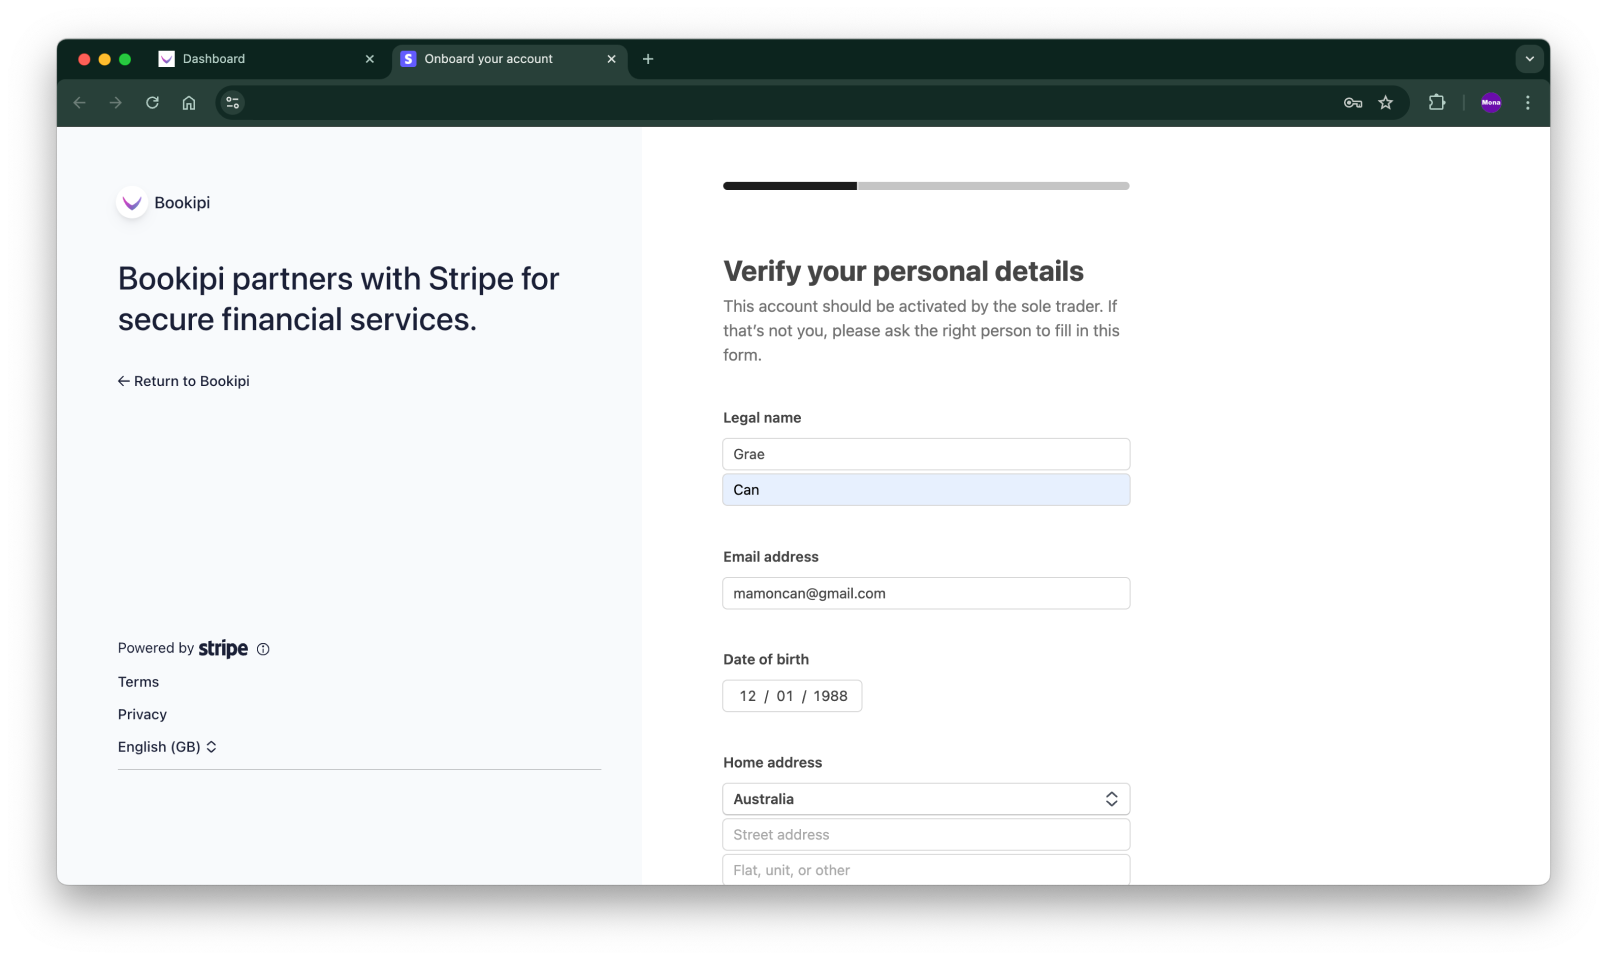
Task: Click the onboarding progress bar
Action: tap(925, 185)
